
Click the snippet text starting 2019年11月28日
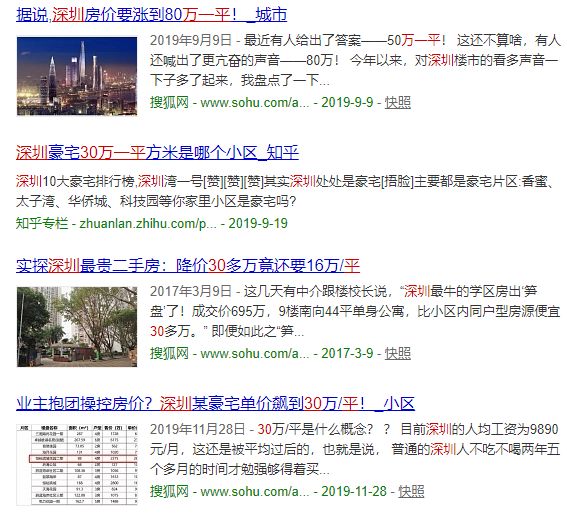[x=355, y=449]
